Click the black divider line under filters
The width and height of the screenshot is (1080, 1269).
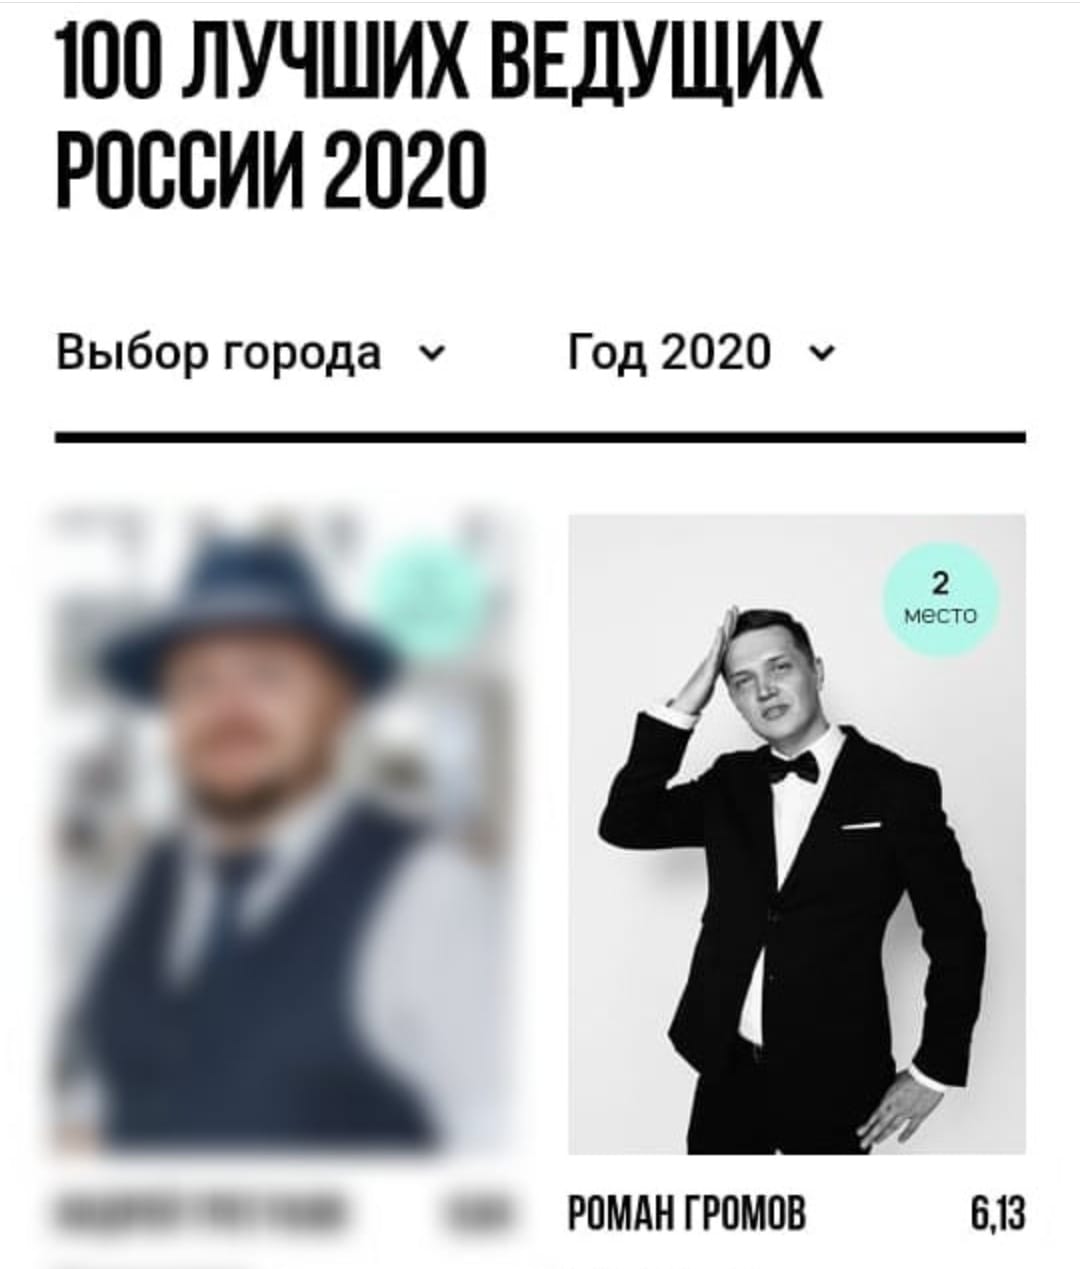pyautogui.click(x=540, y=436)
